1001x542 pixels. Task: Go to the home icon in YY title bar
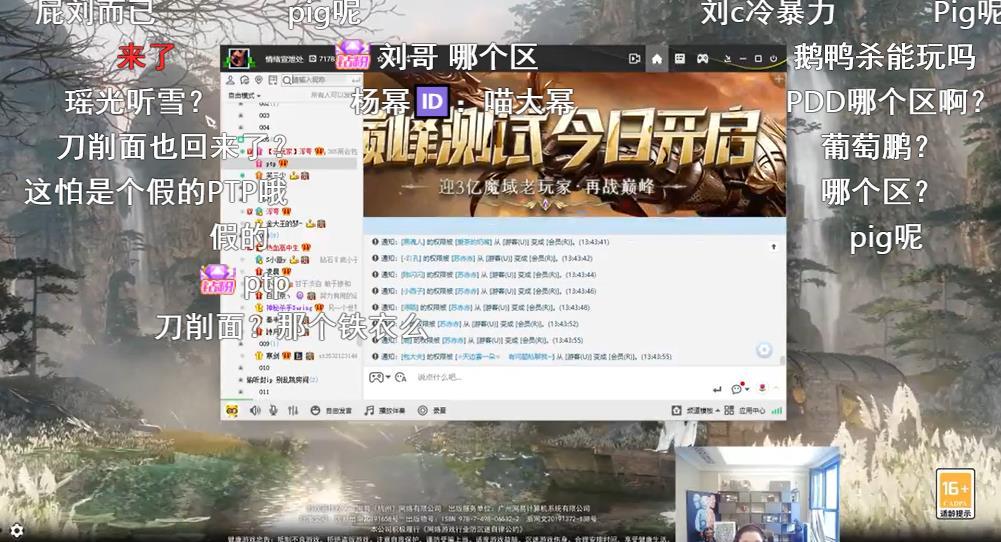click(x=656, y=59)
